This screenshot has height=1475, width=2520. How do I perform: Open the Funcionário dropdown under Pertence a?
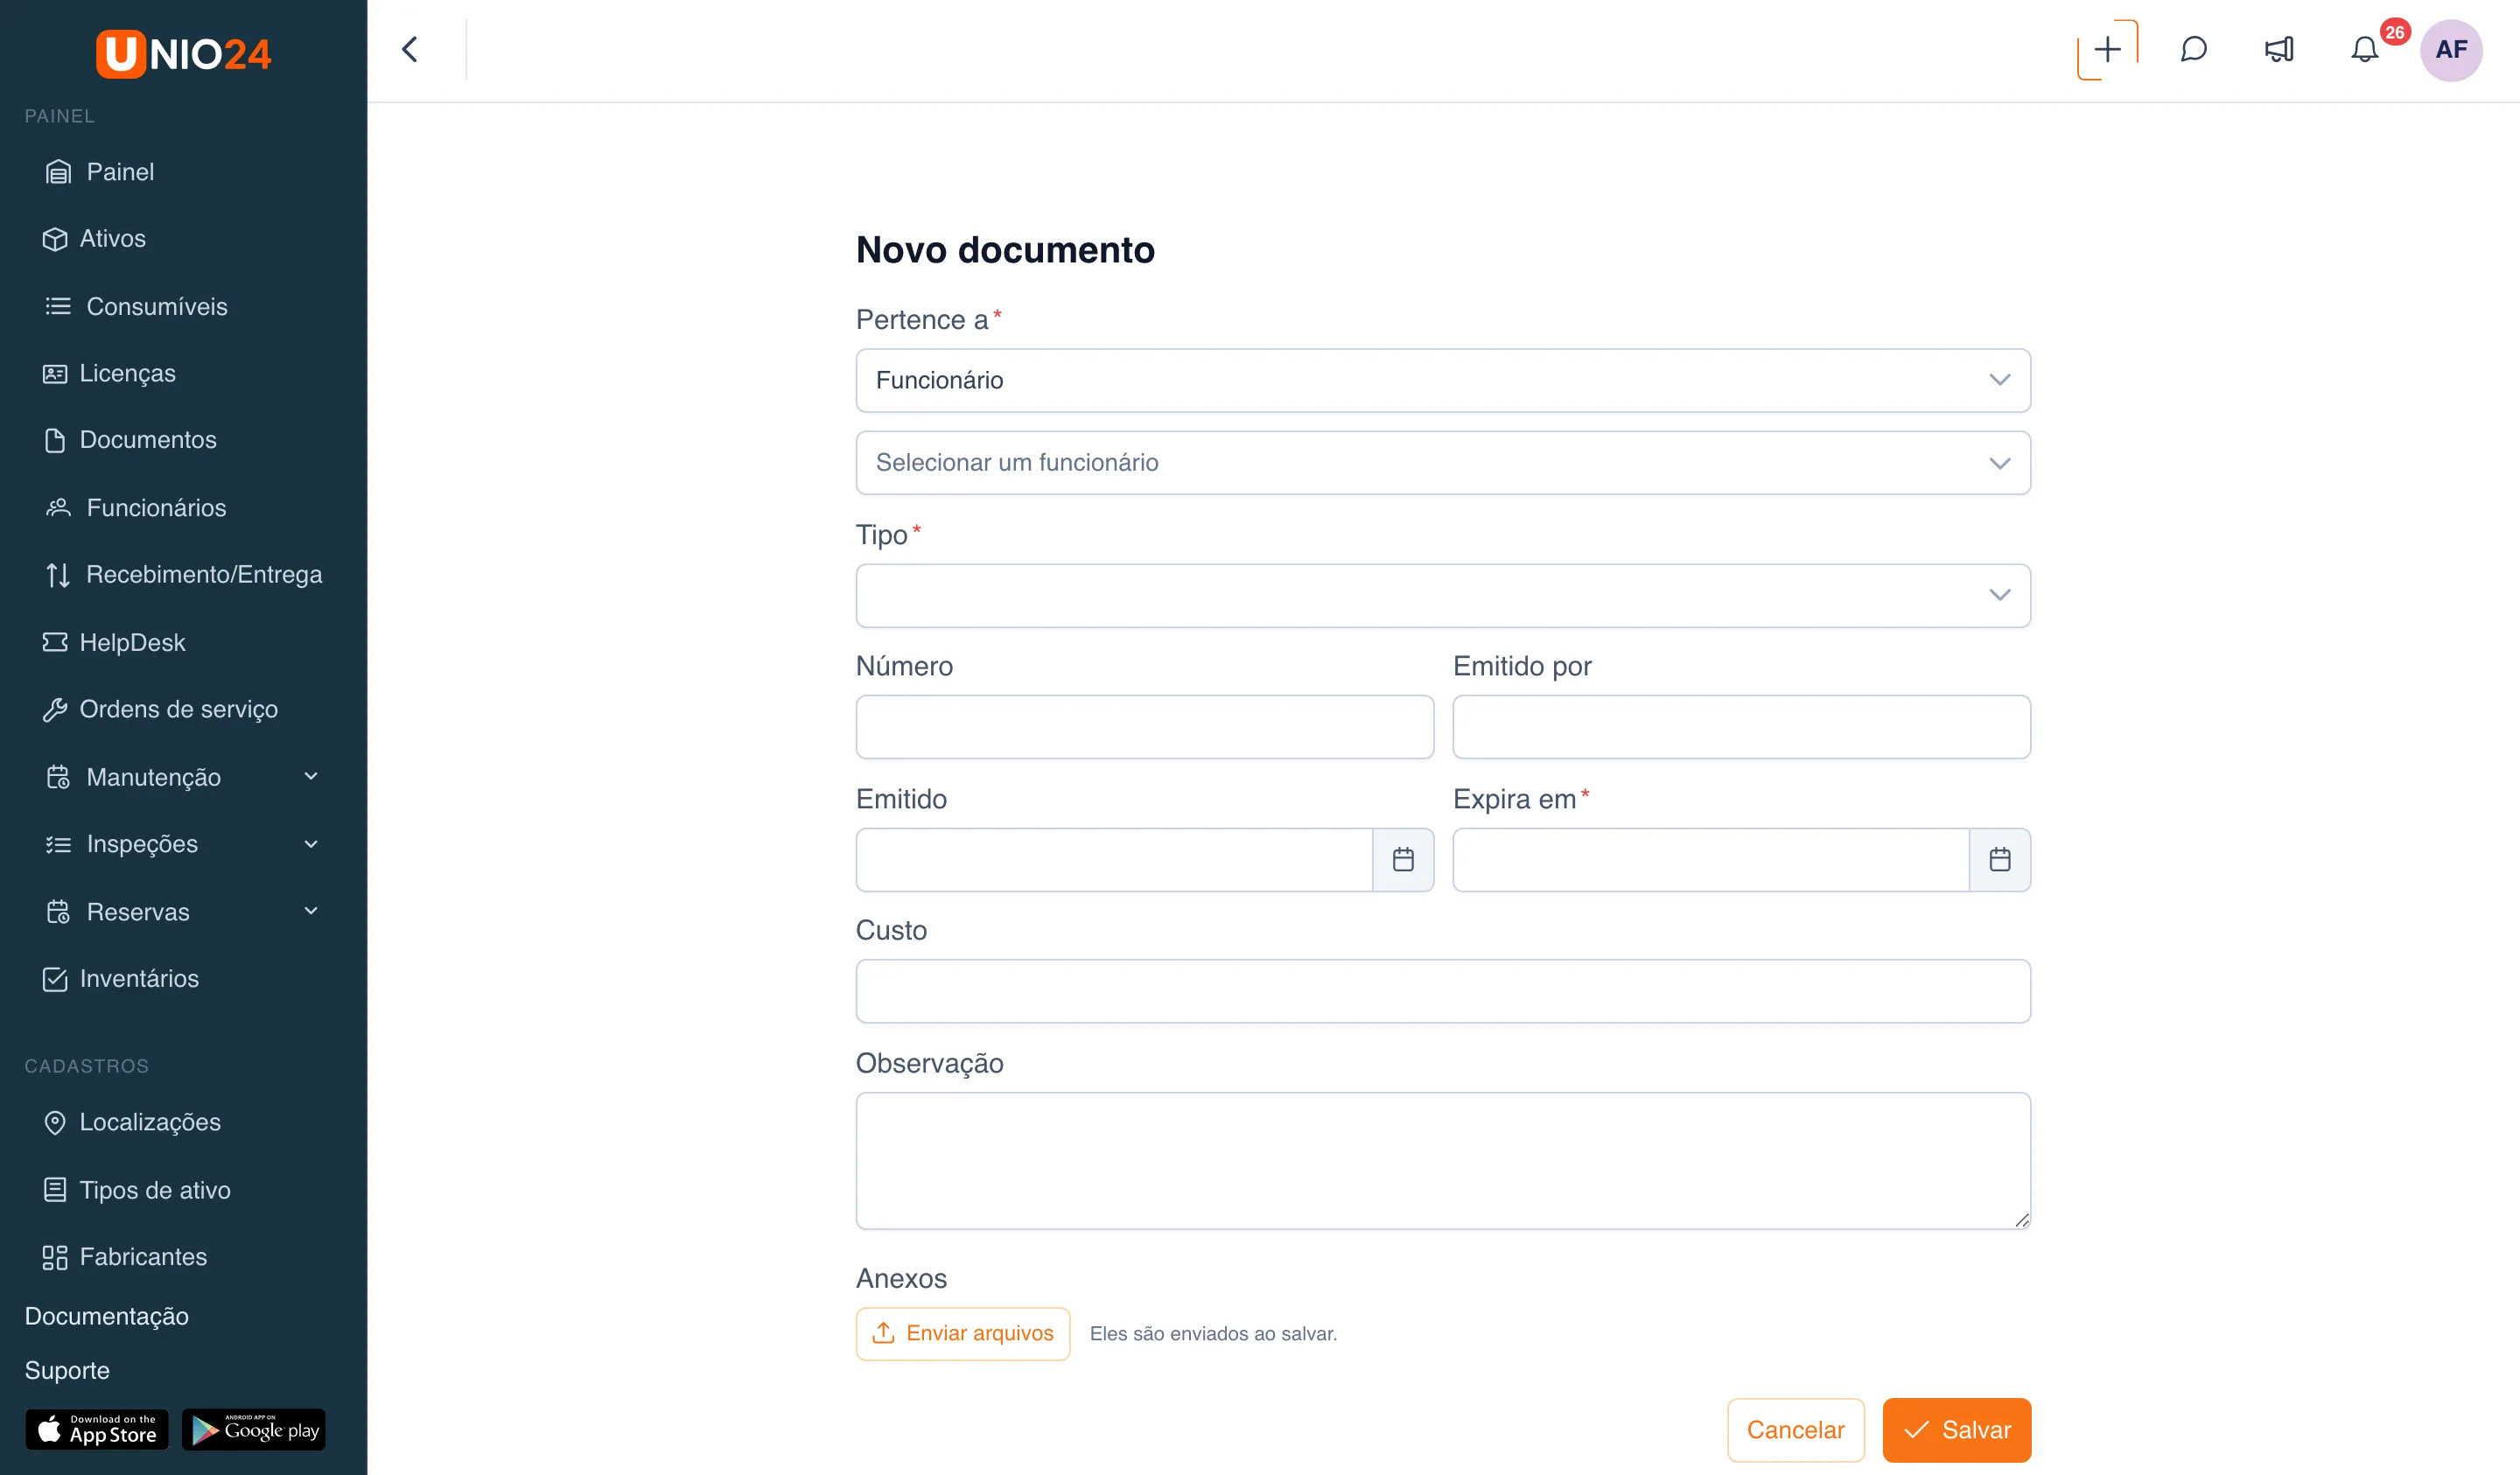point(1443,380)
